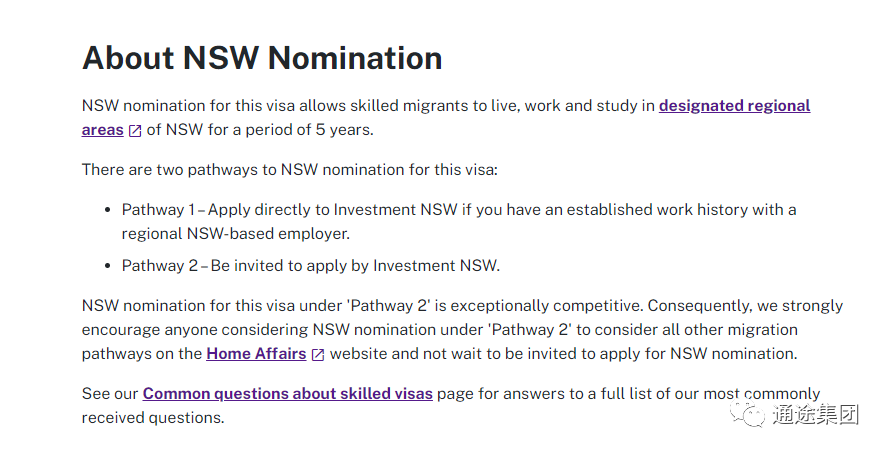Click the underlined 'areas' link text
This screenshot has height=453, width=888.
point(103,130)
